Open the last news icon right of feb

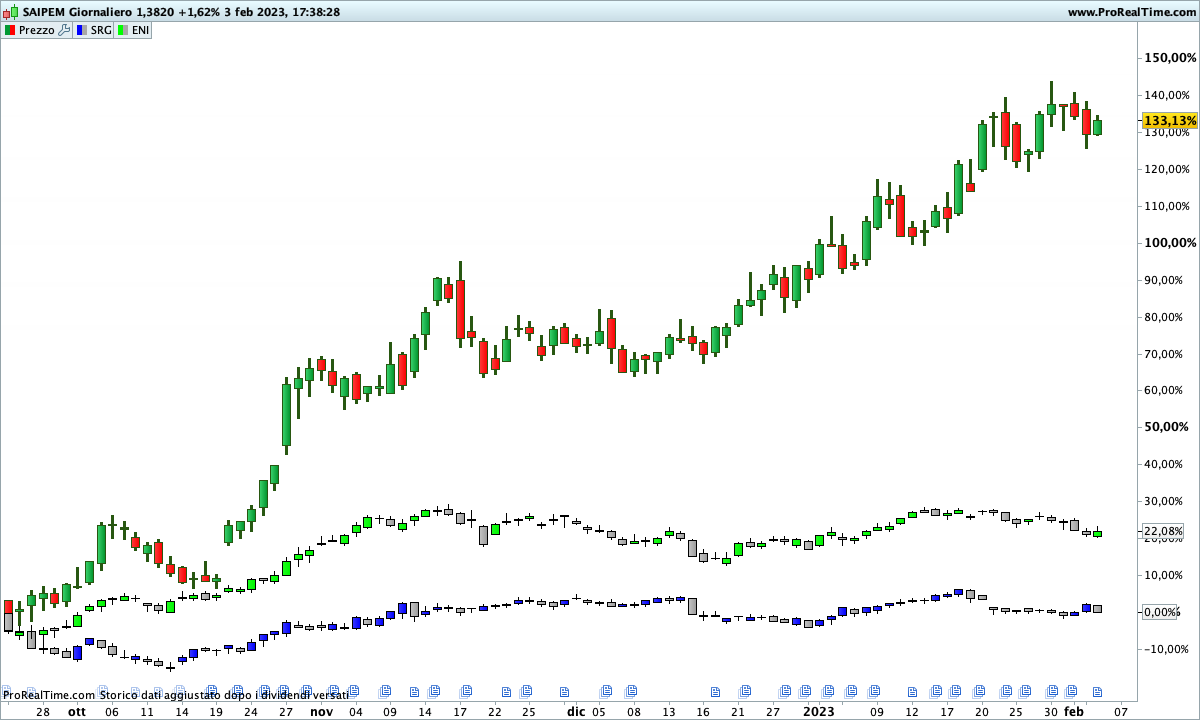click(x=1096, y=690)
